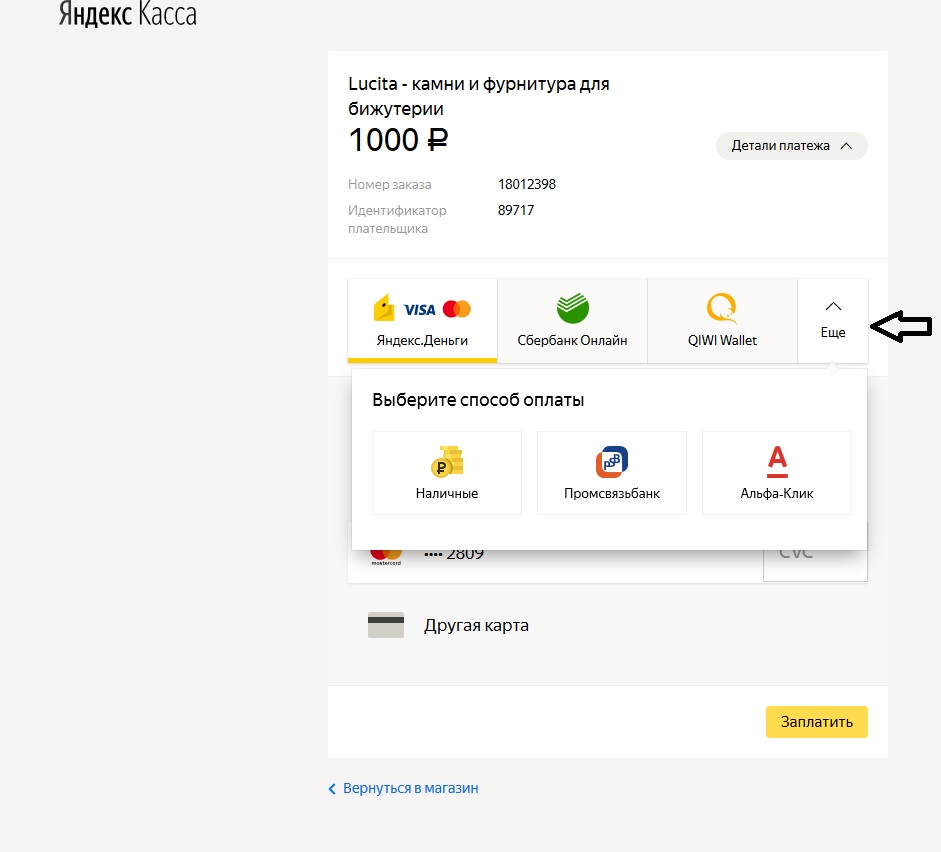Select the QIWI Wallet payment tab
This screenshot has width=941, height=852.
click(x=723, y=320)
